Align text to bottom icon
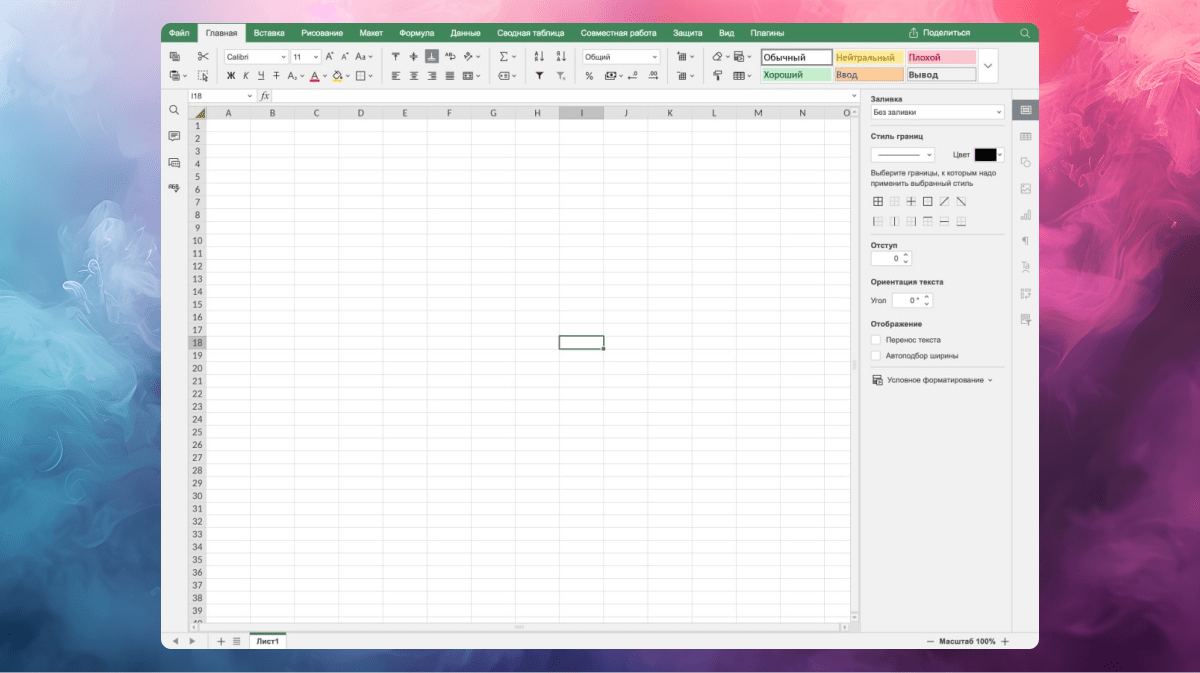 pos(432,57)
